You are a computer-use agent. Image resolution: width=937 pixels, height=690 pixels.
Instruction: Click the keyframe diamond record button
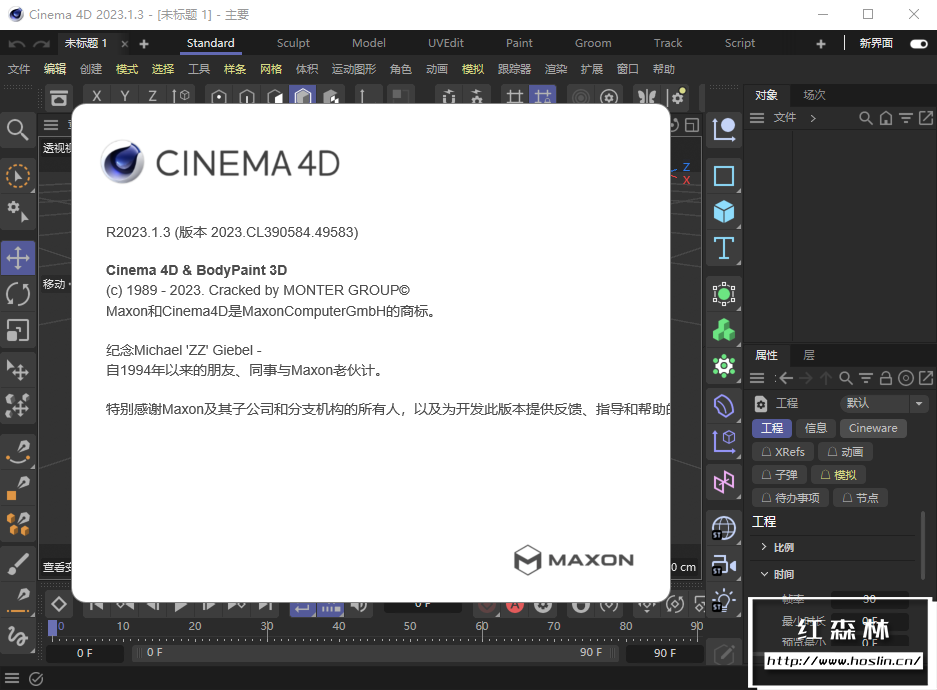tap(59, 605)
